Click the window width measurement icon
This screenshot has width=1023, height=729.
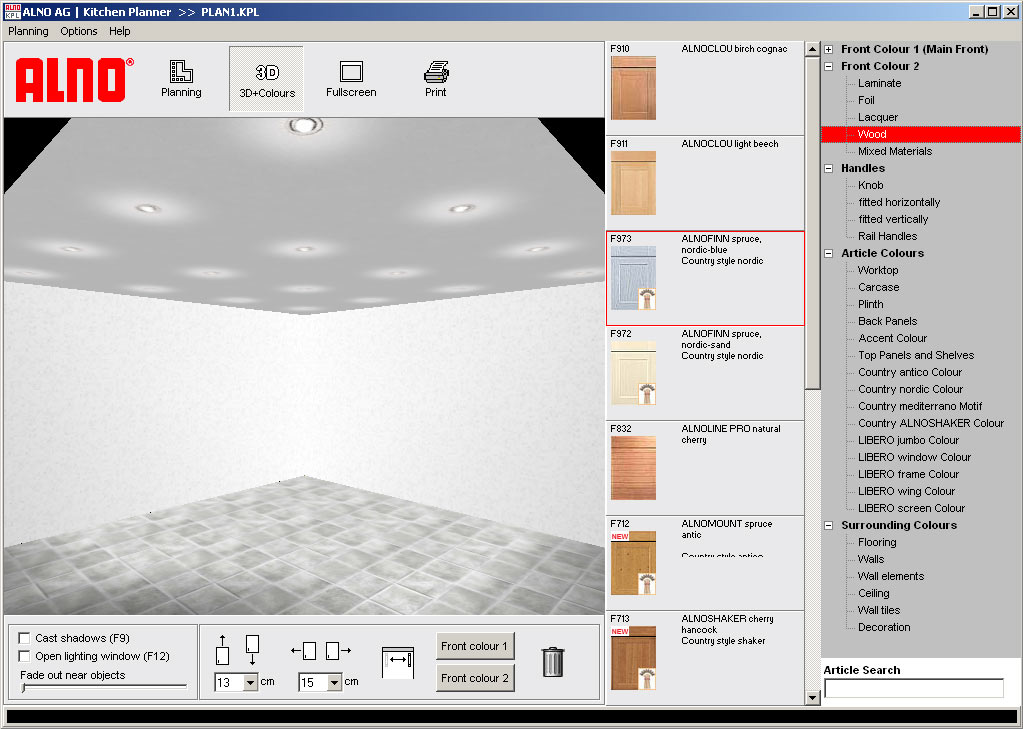pyautogui.click(x=398, y=661)
